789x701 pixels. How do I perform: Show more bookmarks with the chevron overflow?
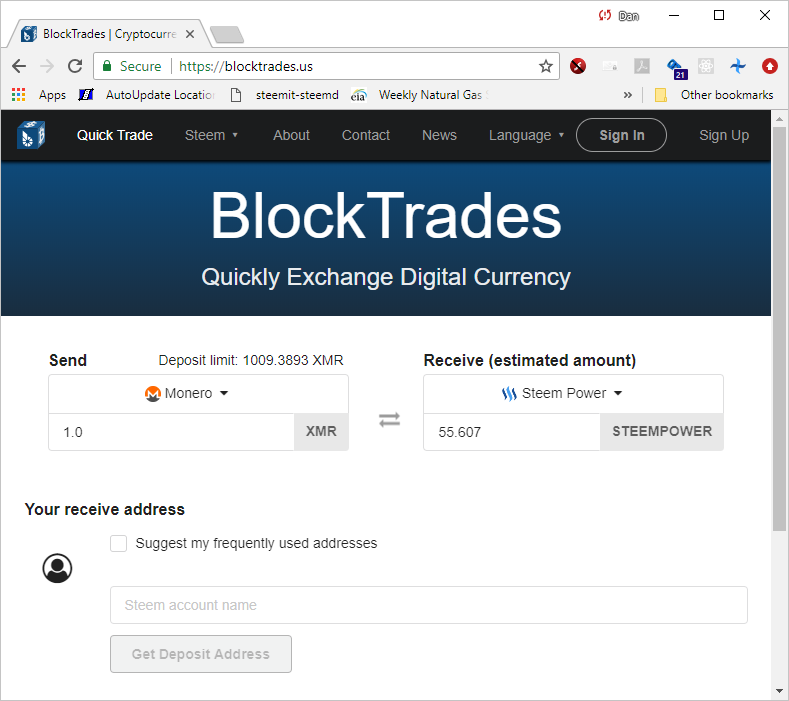point(627,95)
